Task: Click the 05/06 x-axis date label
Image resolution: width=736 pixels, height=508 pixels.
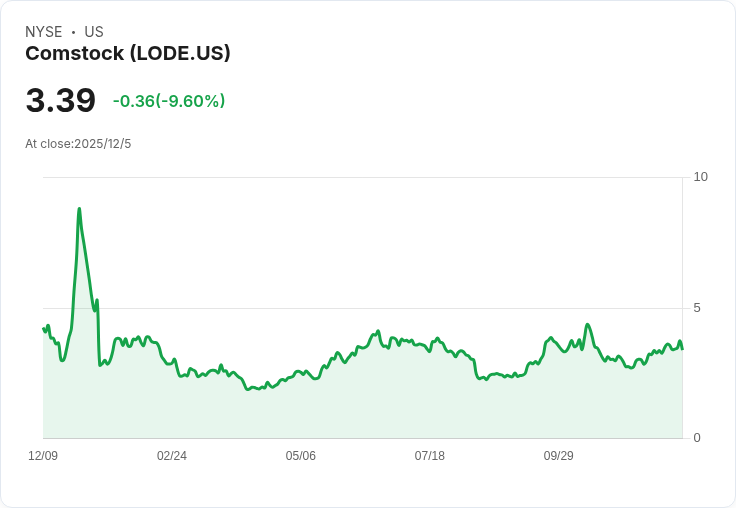Action: click(300, 455)
